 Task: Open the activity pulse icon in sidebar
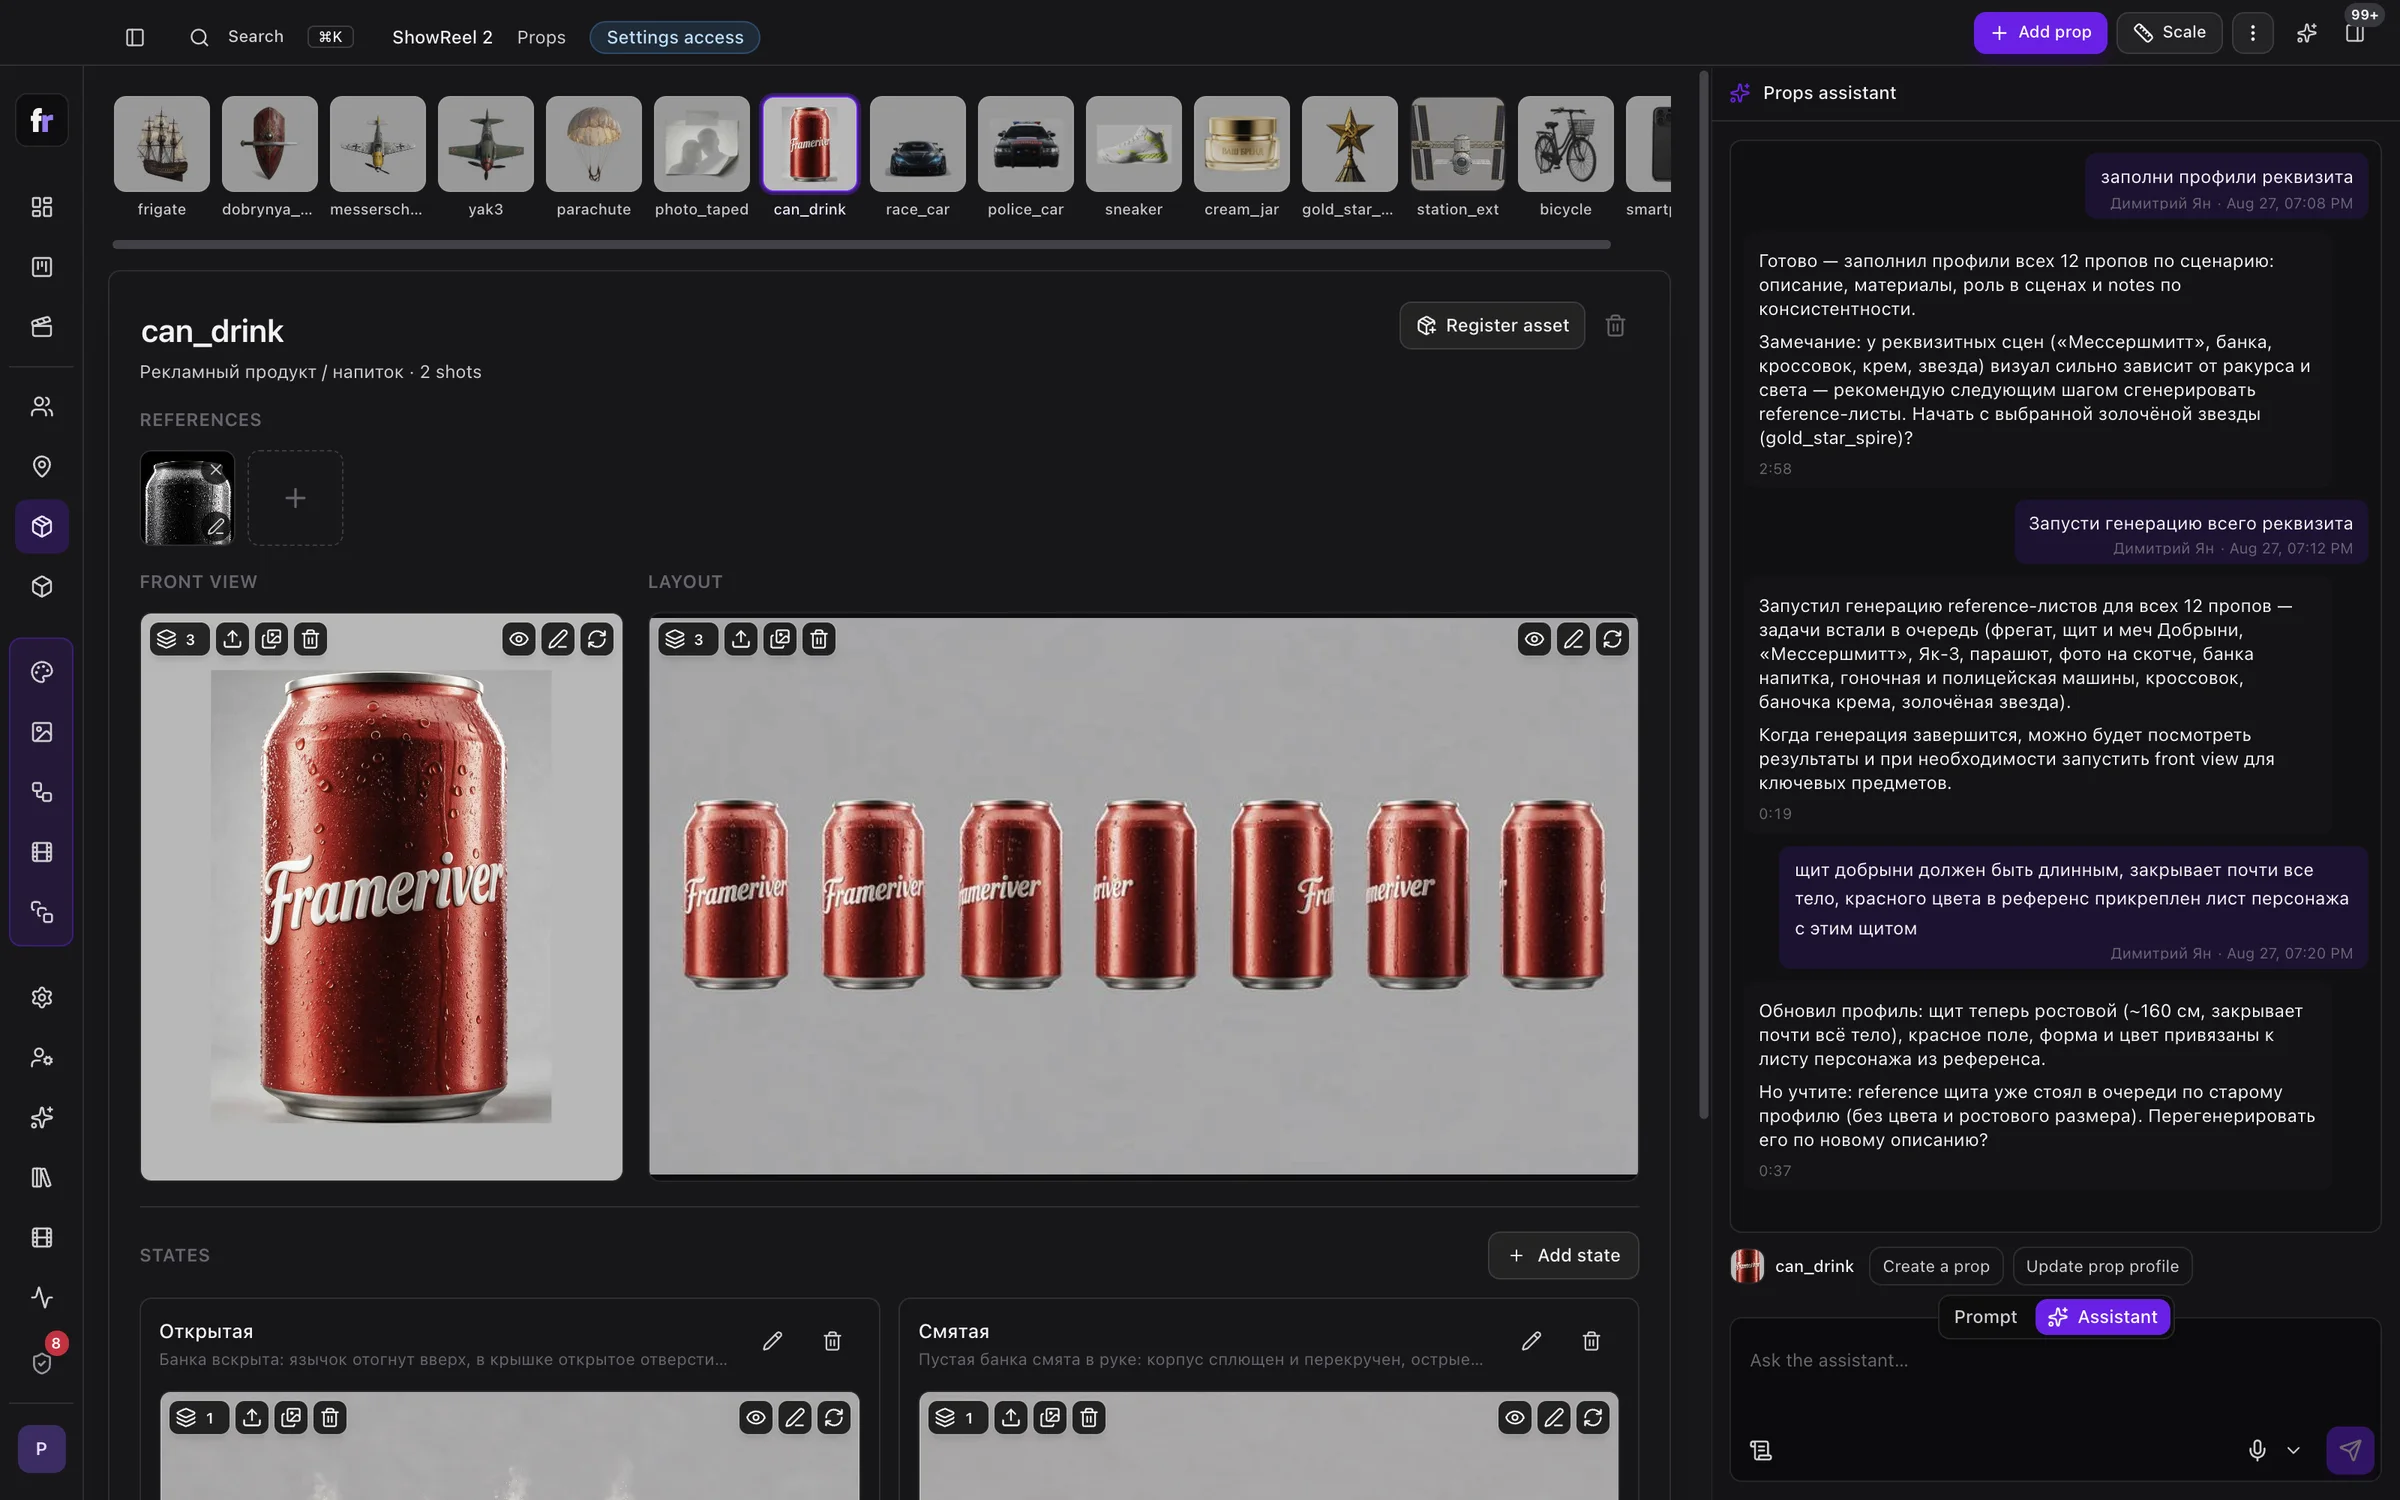click(42, 1297)
